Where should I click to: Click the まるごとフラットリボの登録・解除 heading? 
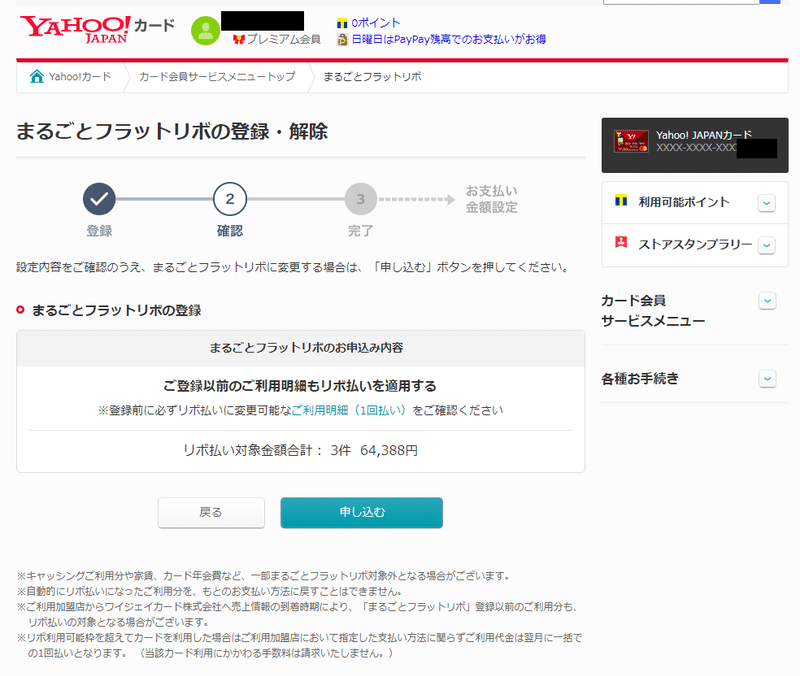[172, 132]
